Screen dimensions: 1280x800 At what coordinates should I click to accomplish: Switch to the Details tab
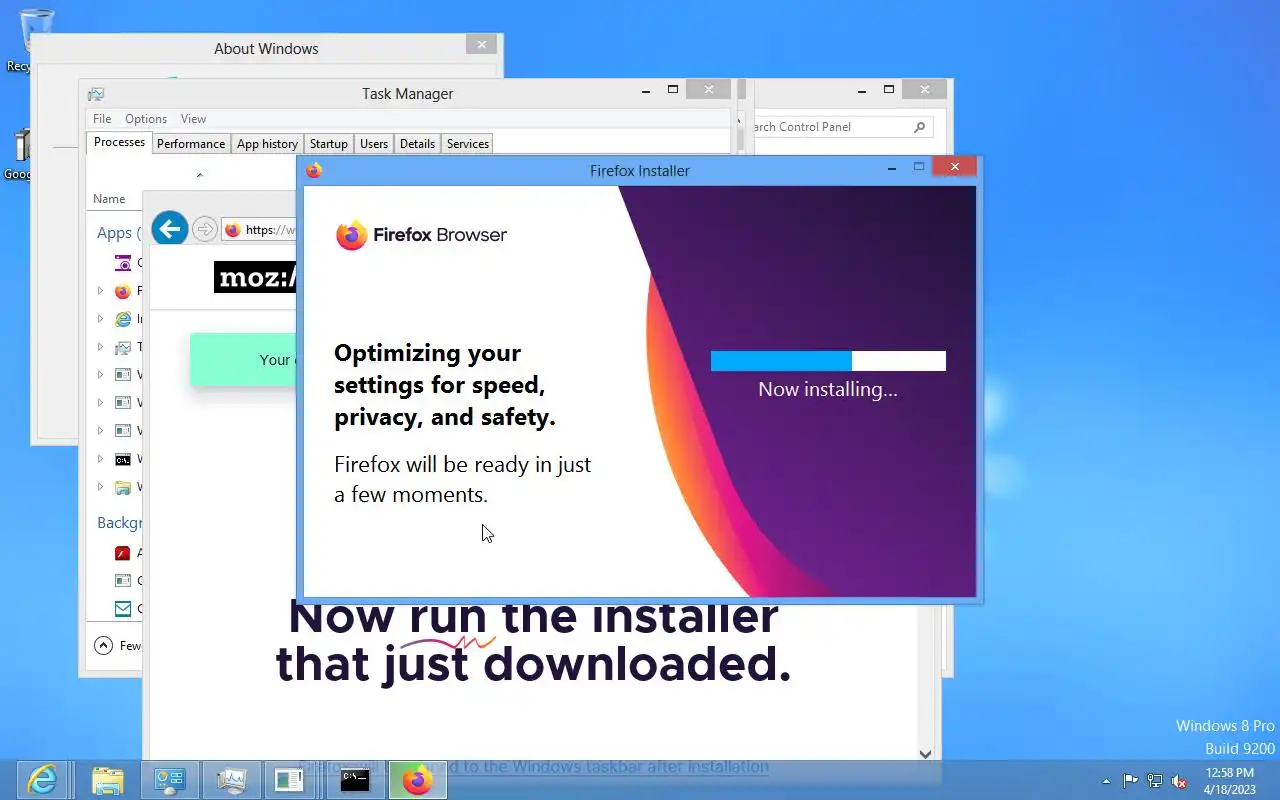click(417, 144)
